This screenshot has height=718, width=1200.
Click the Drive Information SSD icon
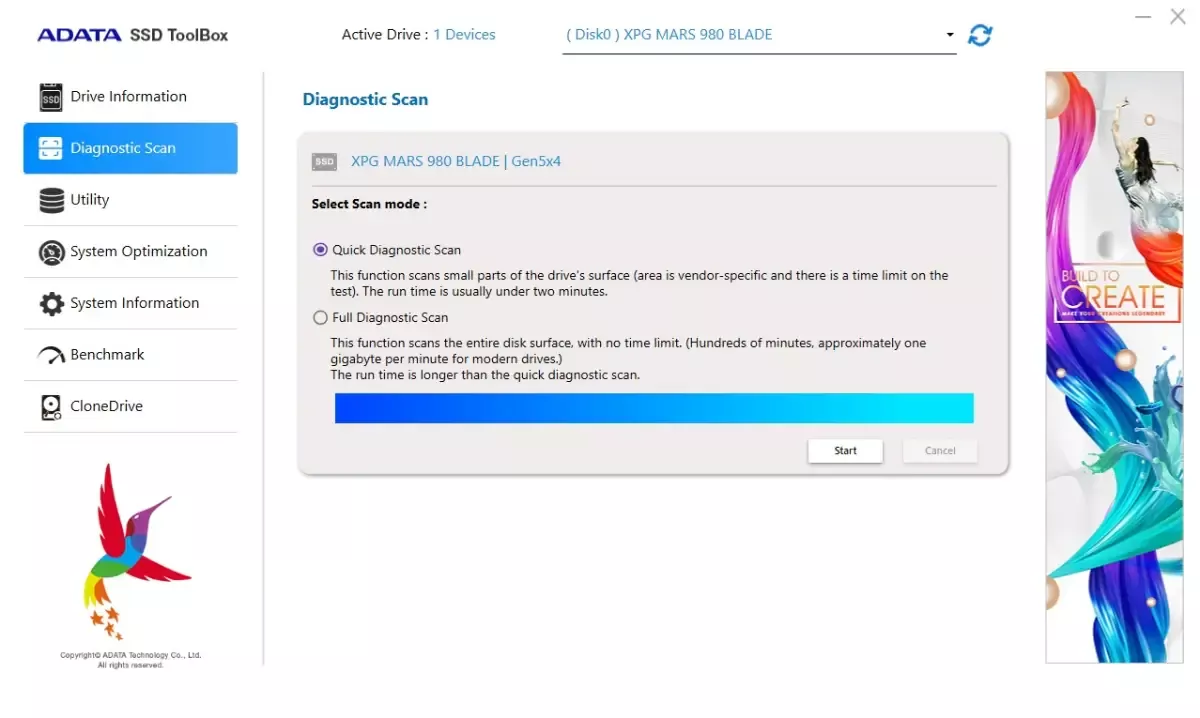click(51, 97)
